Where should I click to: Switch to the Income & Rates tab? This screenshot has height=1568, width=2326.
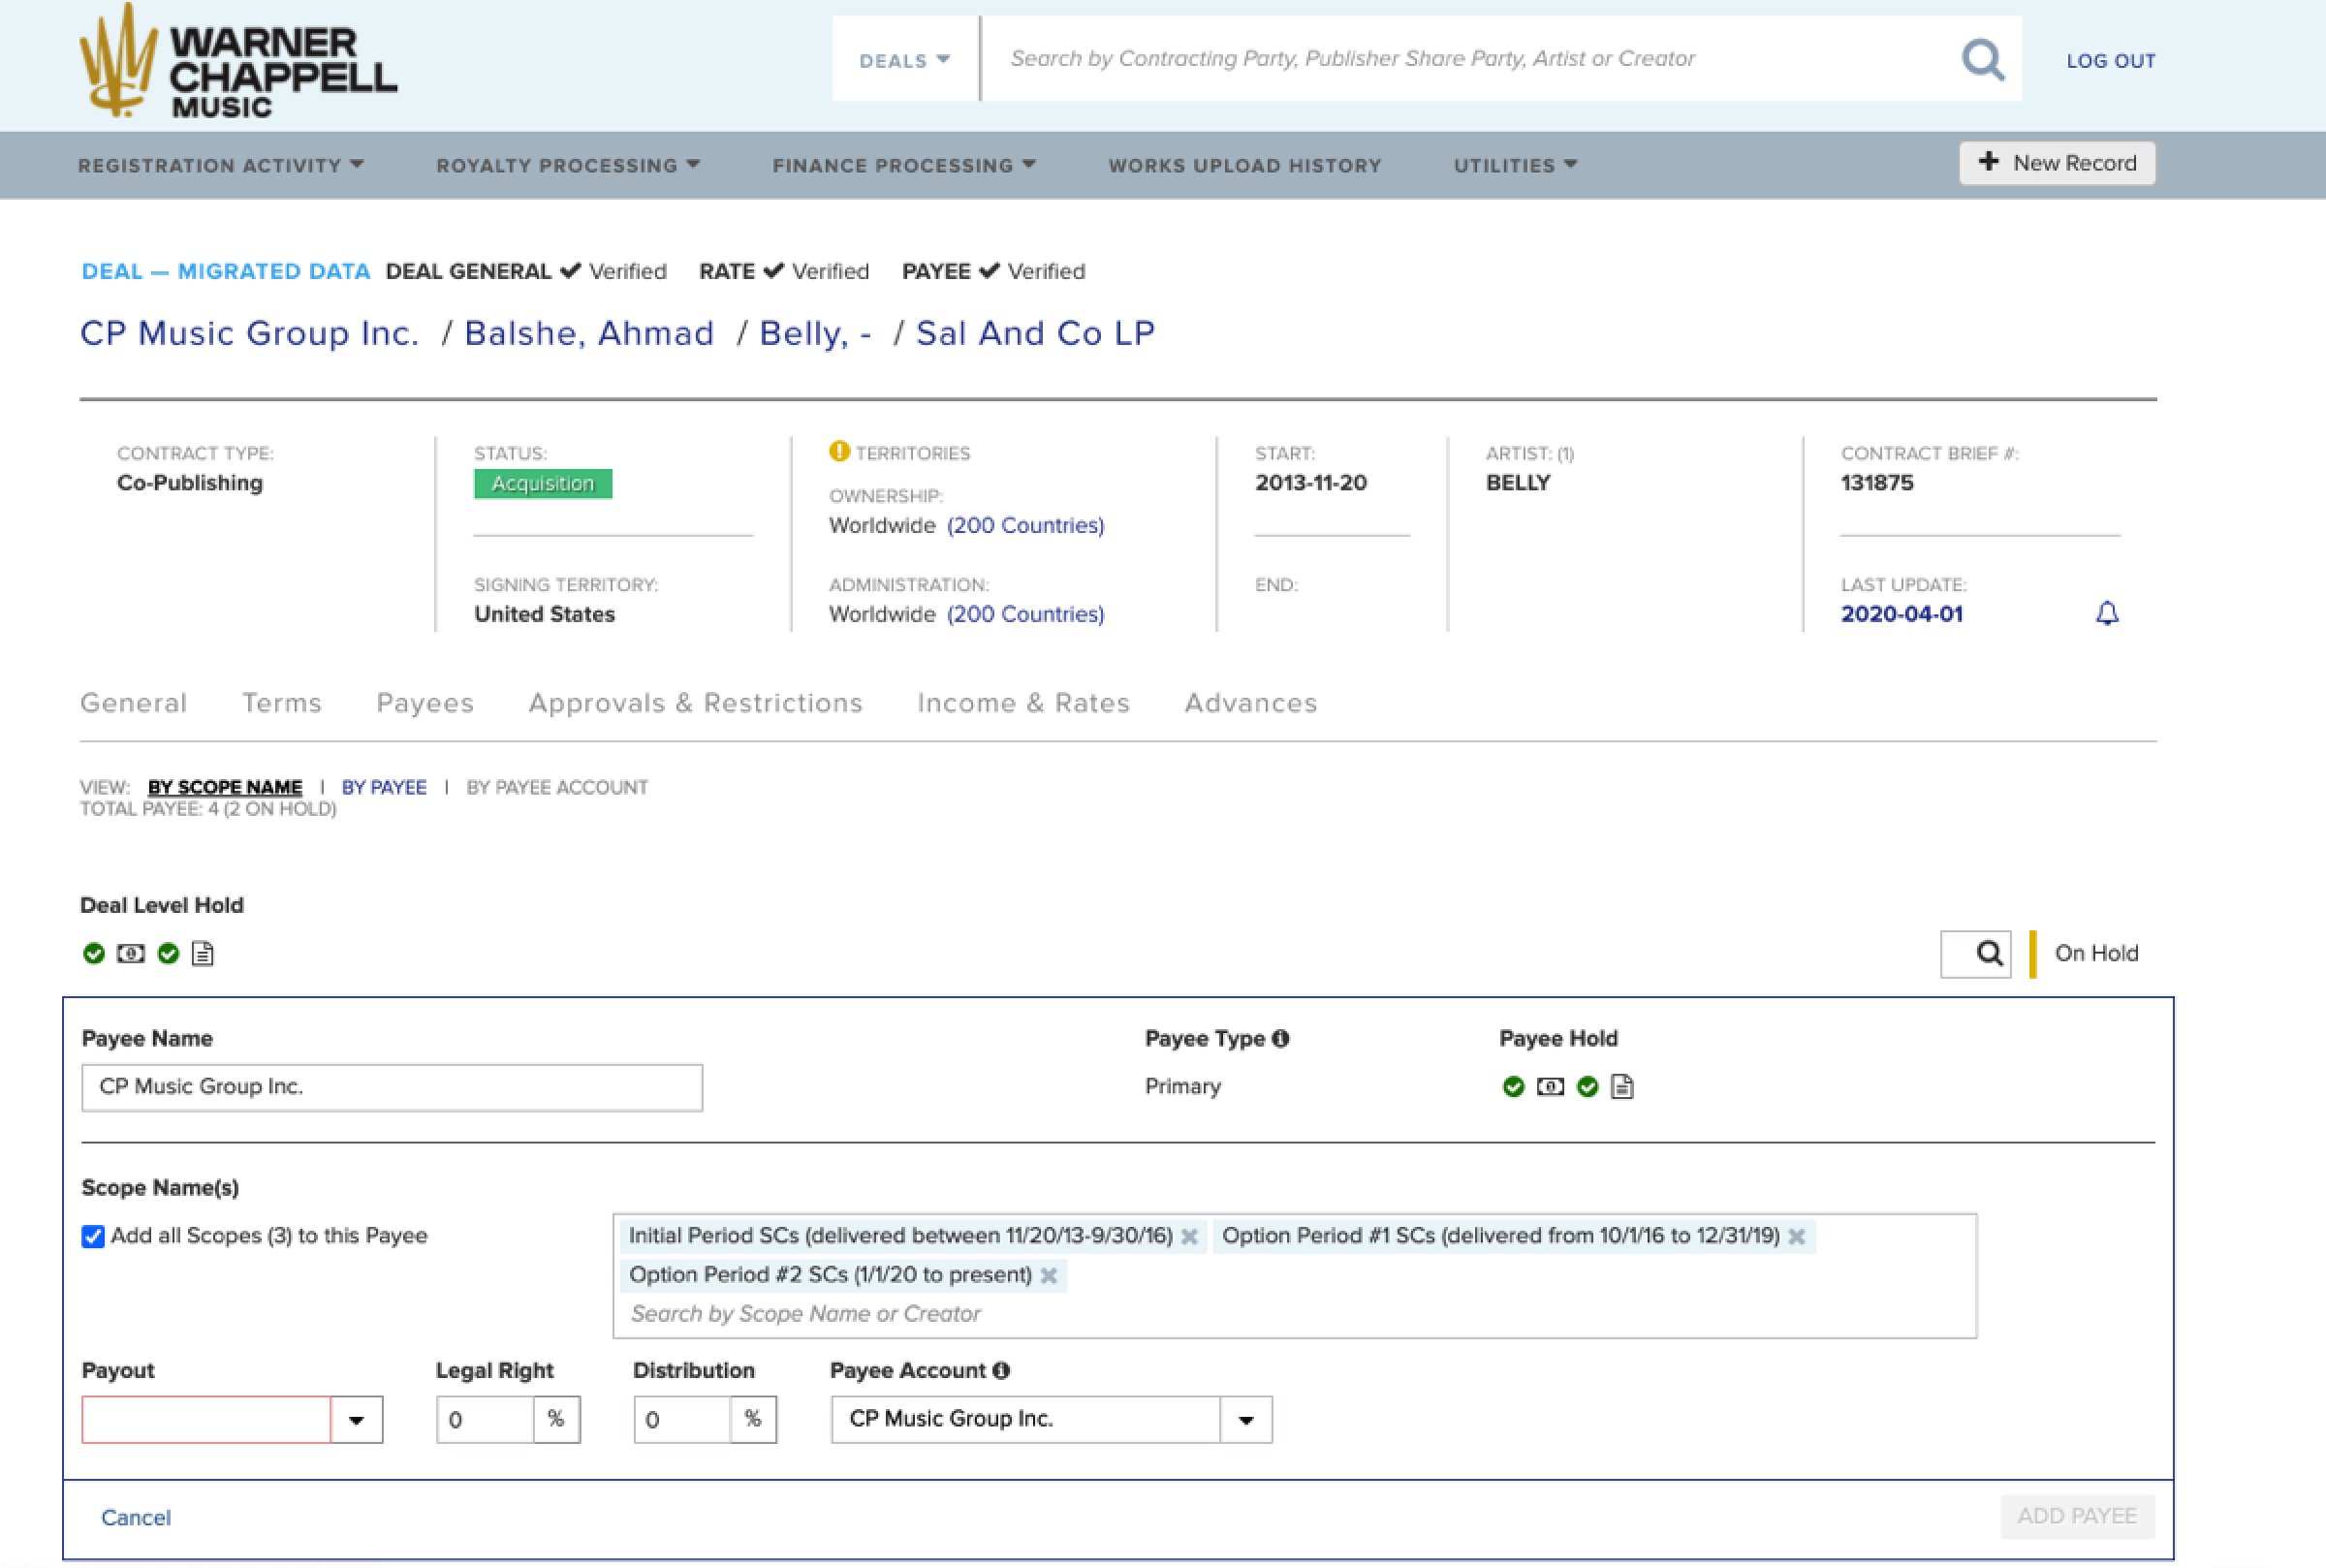point(1022,703)
